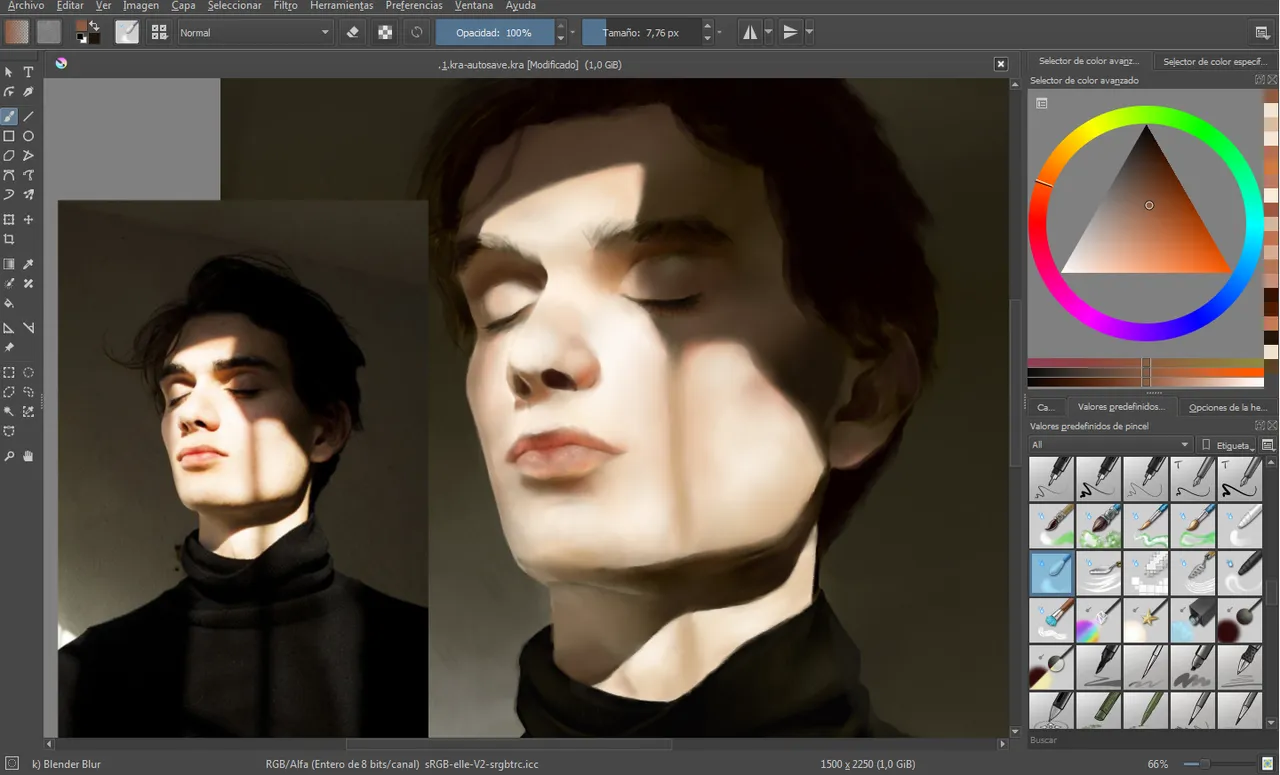Expand the brush size options arrow
The width and height of the screenshot is (1280, 775).
720,32
